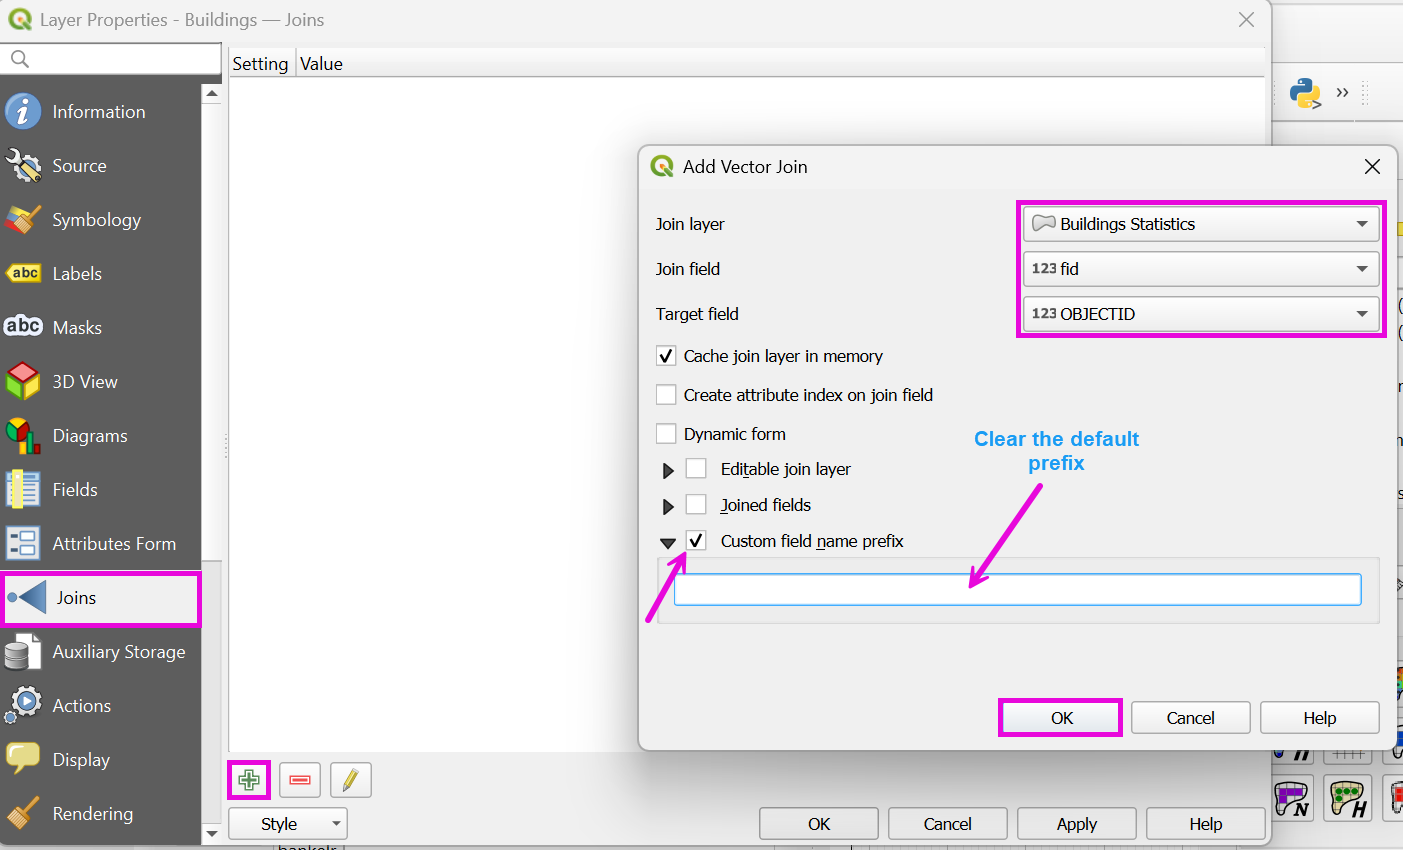
Task: Click the red minus remove join icon
Action: pos(300,780)
